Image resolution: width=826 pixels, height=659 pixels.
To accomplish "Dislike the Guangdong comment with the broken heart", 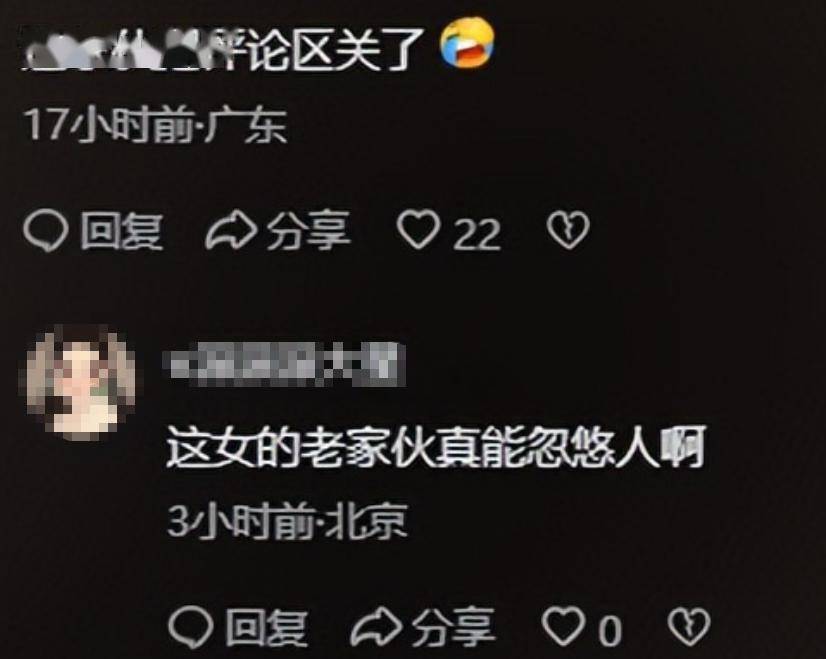I will pyautogui.click(x=568, y=230).
